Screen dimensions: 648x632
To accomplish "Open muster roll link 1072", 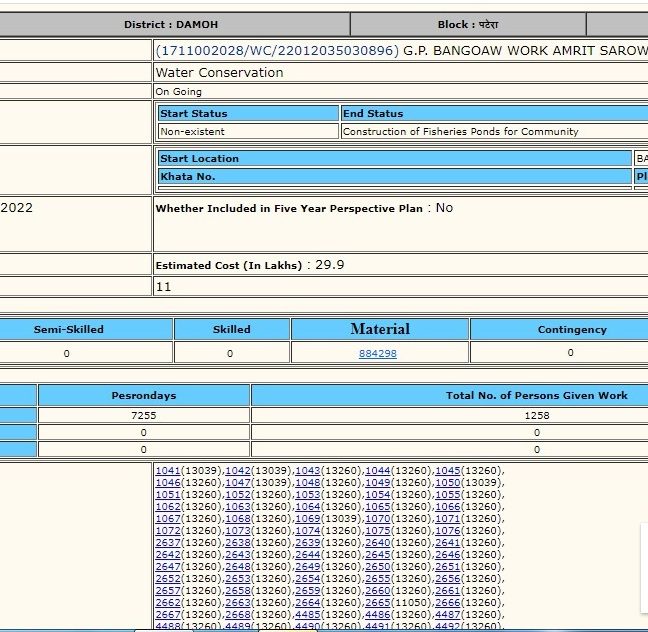I will (168, 530).
